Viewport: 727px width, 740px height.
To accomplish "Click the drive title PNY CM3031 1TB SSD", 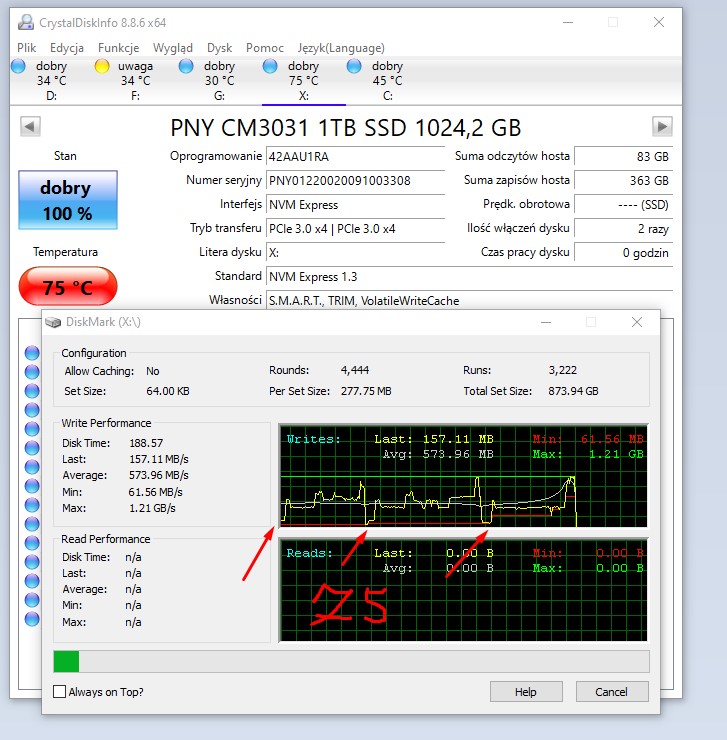I will point(346,128).
